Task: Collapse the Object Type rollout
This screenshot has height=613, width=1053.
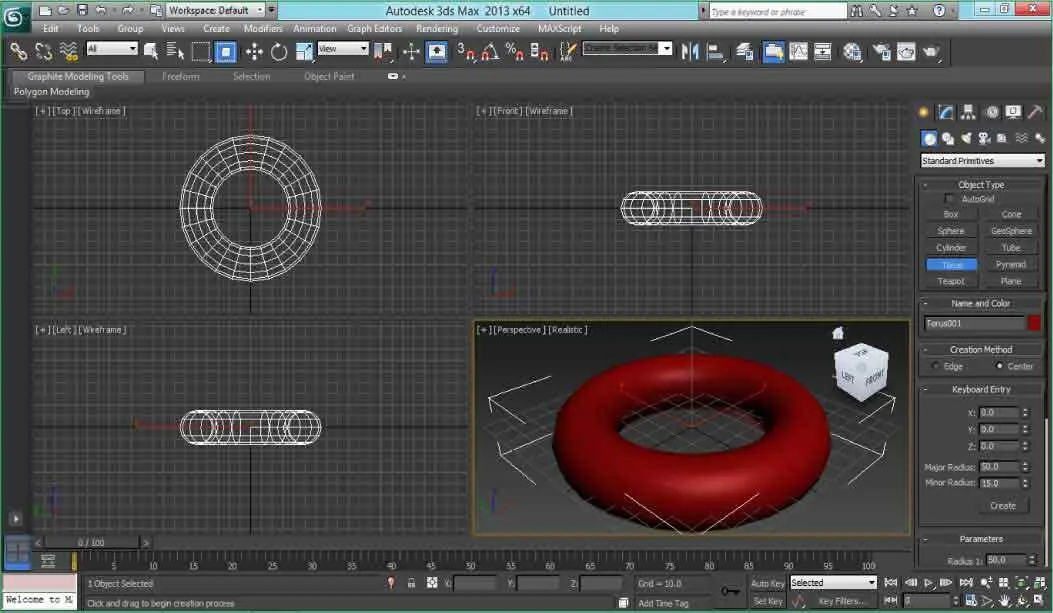Action: tap(980, 185)
